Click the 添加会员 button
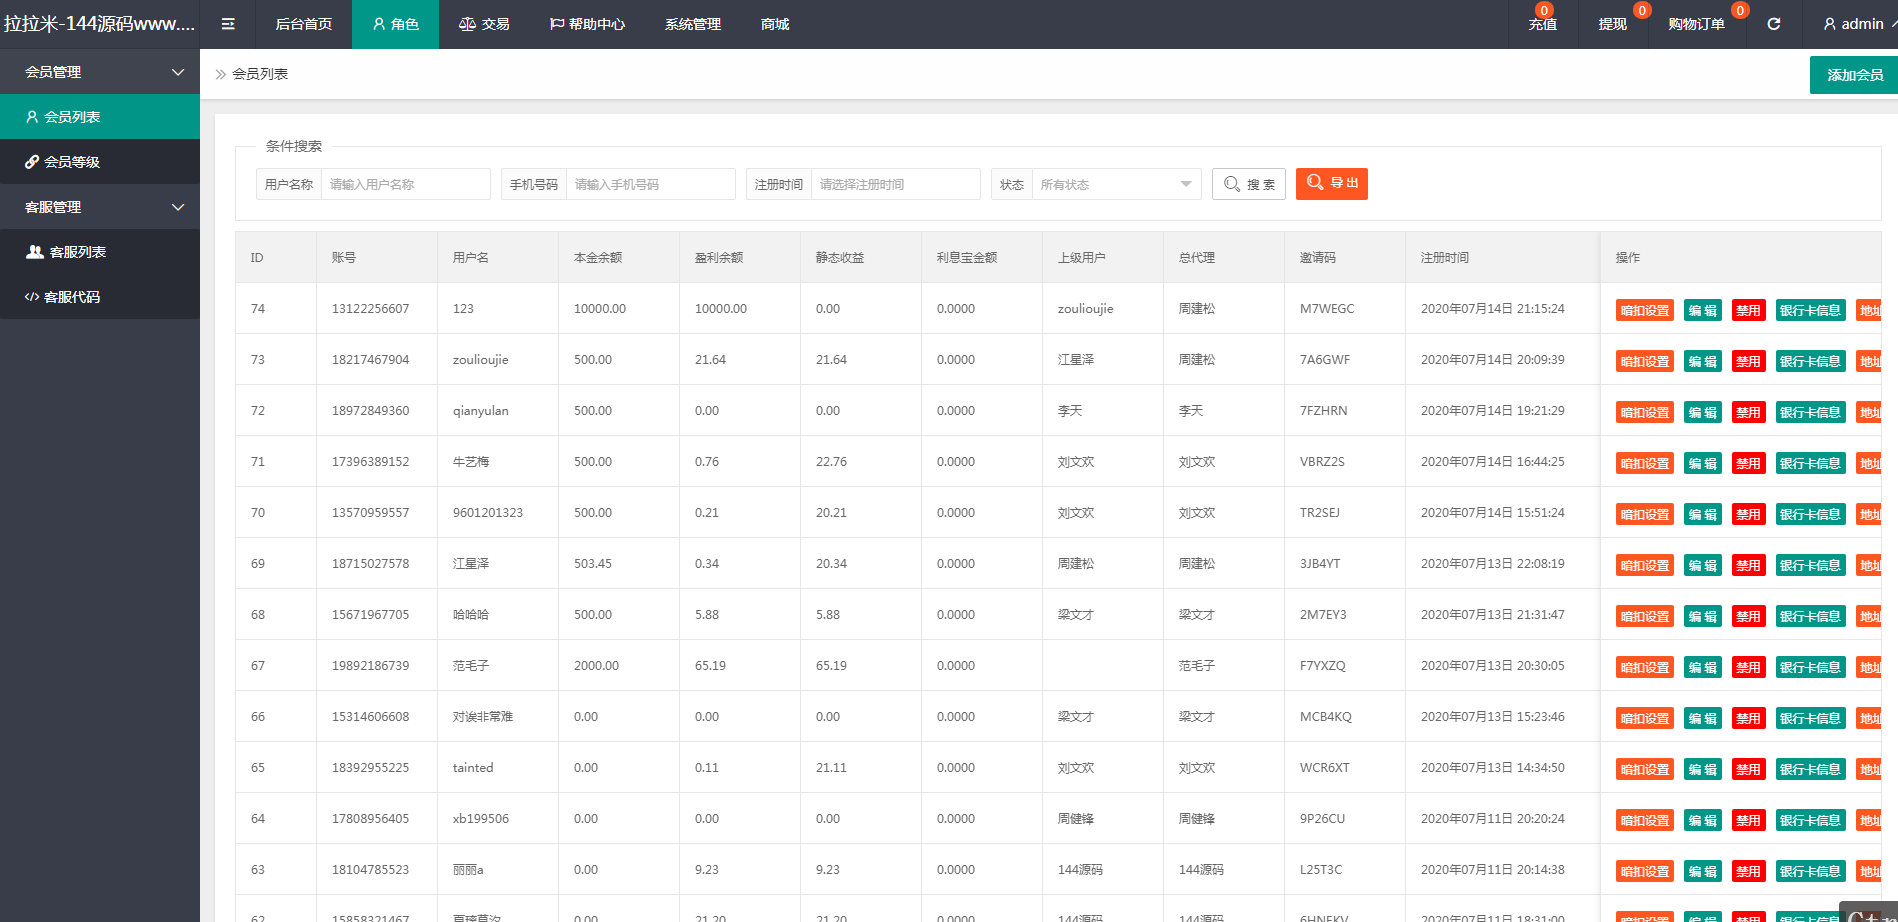This screenshot has width=1898, height=922. click(x=1854, y=75)
